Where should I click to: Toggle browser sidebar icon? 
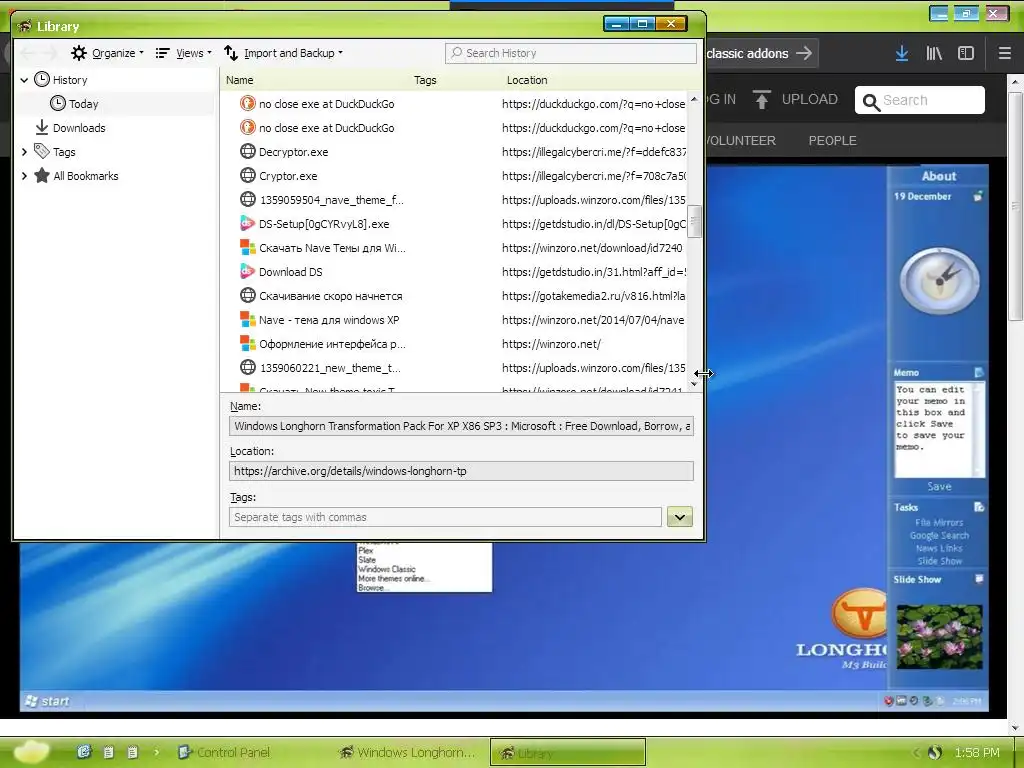point(966,53)
